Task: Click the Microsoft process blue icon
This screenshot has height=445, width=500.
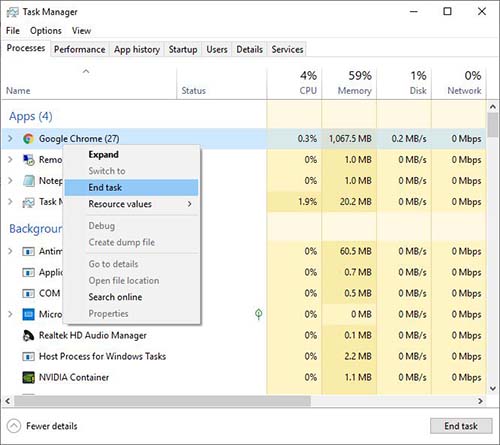Action: click(x=28, y=314)
